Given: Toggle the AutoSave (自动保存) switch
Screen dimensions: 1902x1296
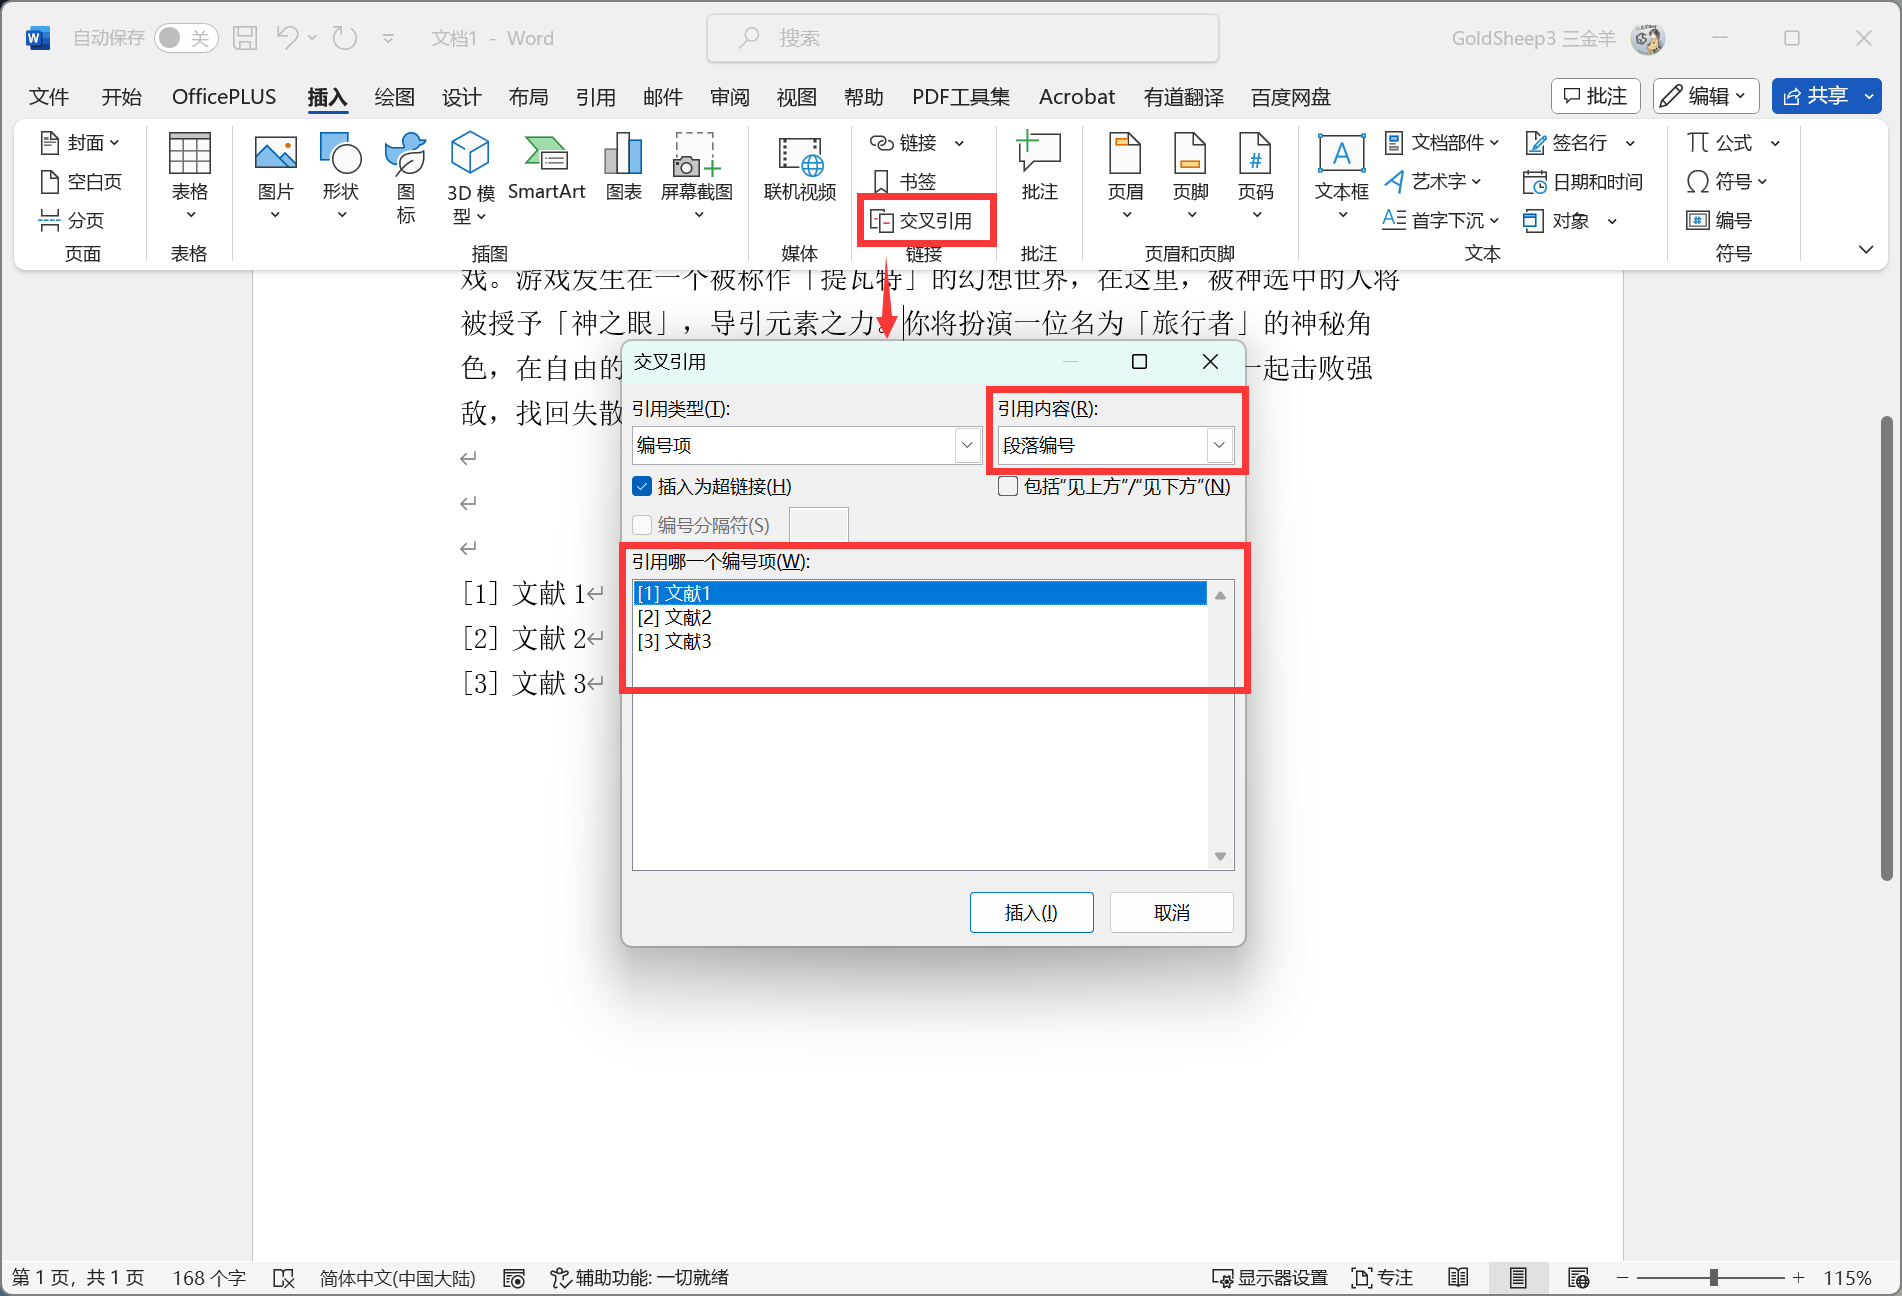Looking at the screenshot, I should tap(186, 38).
